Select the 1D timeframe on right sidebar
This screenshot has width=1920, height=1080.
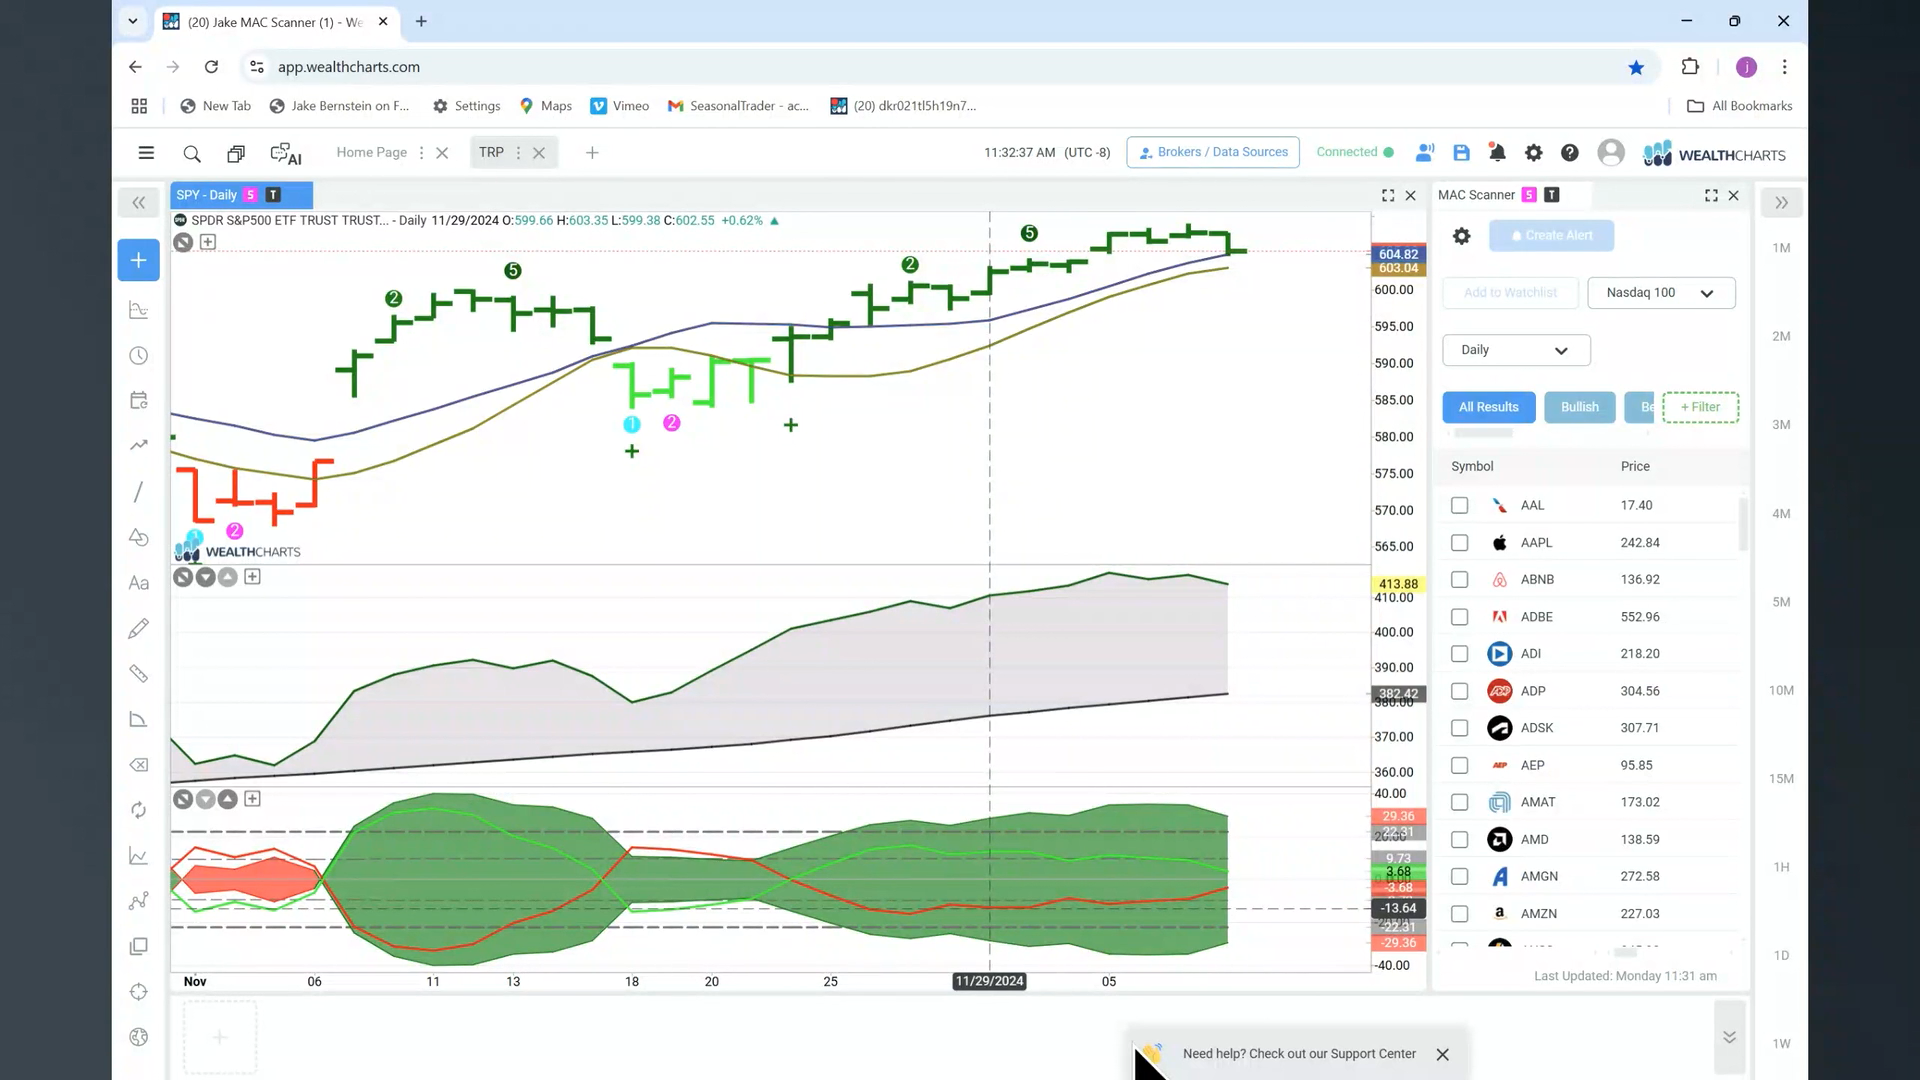[x=1781, y=956]
